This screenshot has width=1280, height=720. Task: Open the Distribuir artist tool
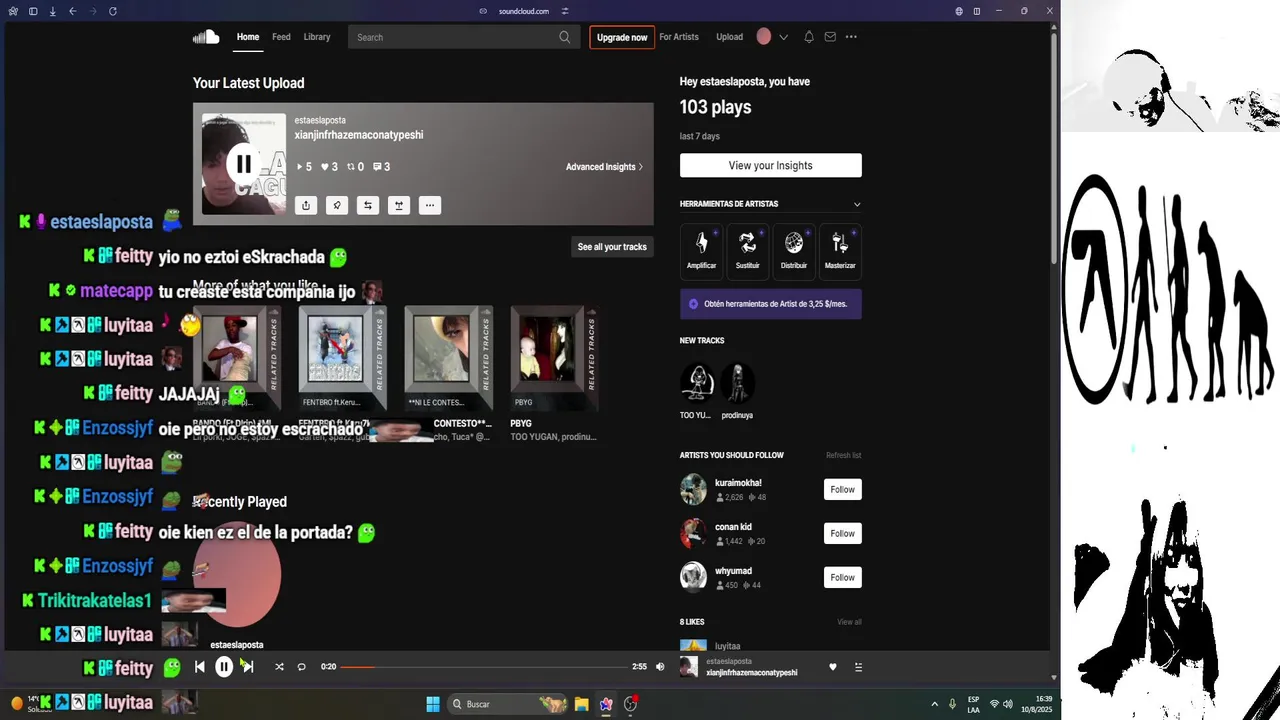pos(793,250)
